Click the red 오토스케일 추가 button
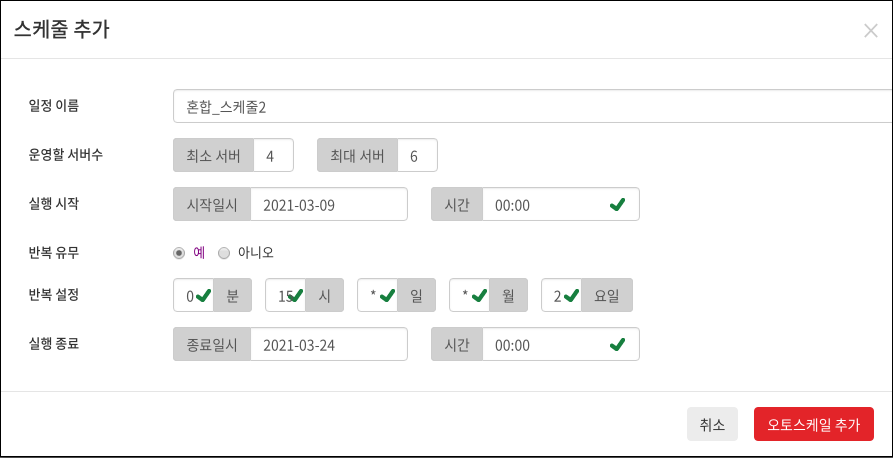 point(814,424)
